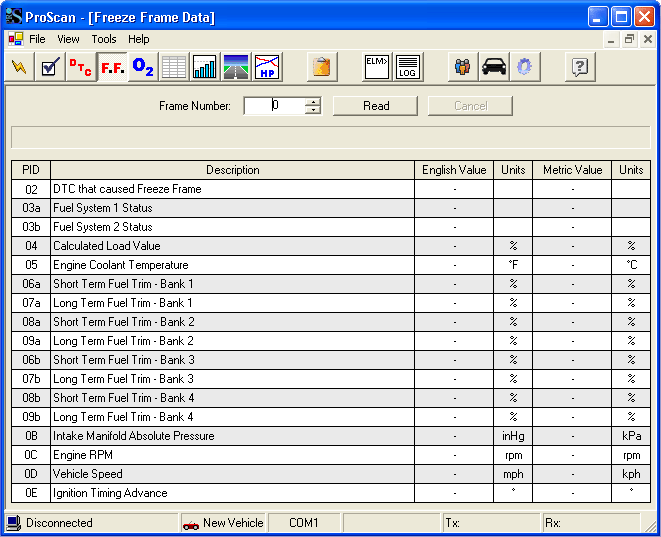The image size is (661, 537).
Task: Click the red car New Vehicle icon
Action: [x=191, y=524]
